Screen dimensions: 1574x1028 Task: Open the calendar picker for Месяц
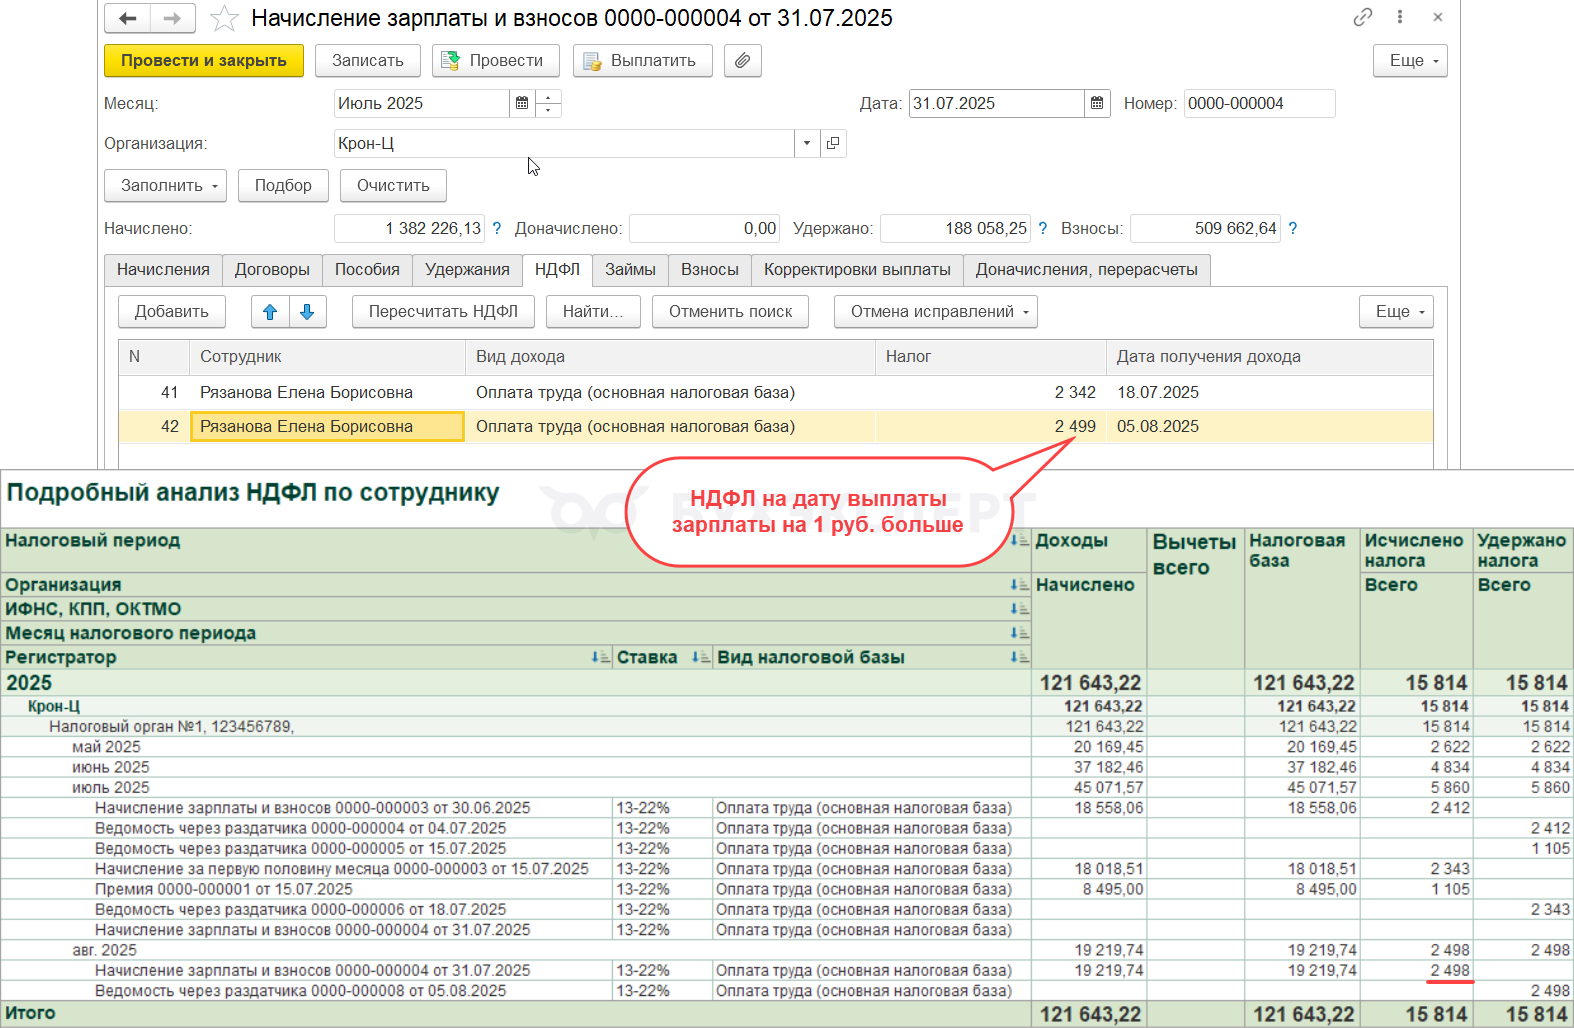(522, 103)
